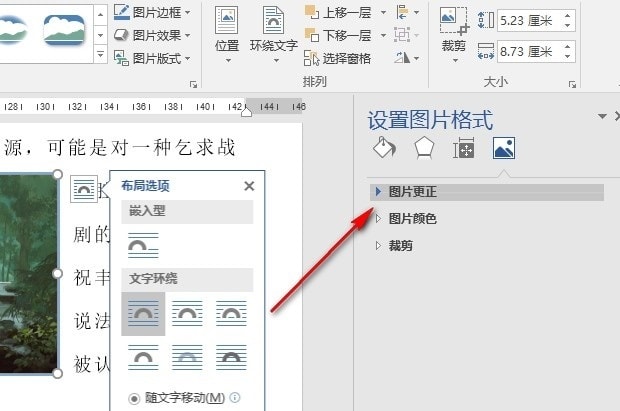620x411 pixels.
Task: Close the 布局选项 popup
Action: [x=249, y=186]
